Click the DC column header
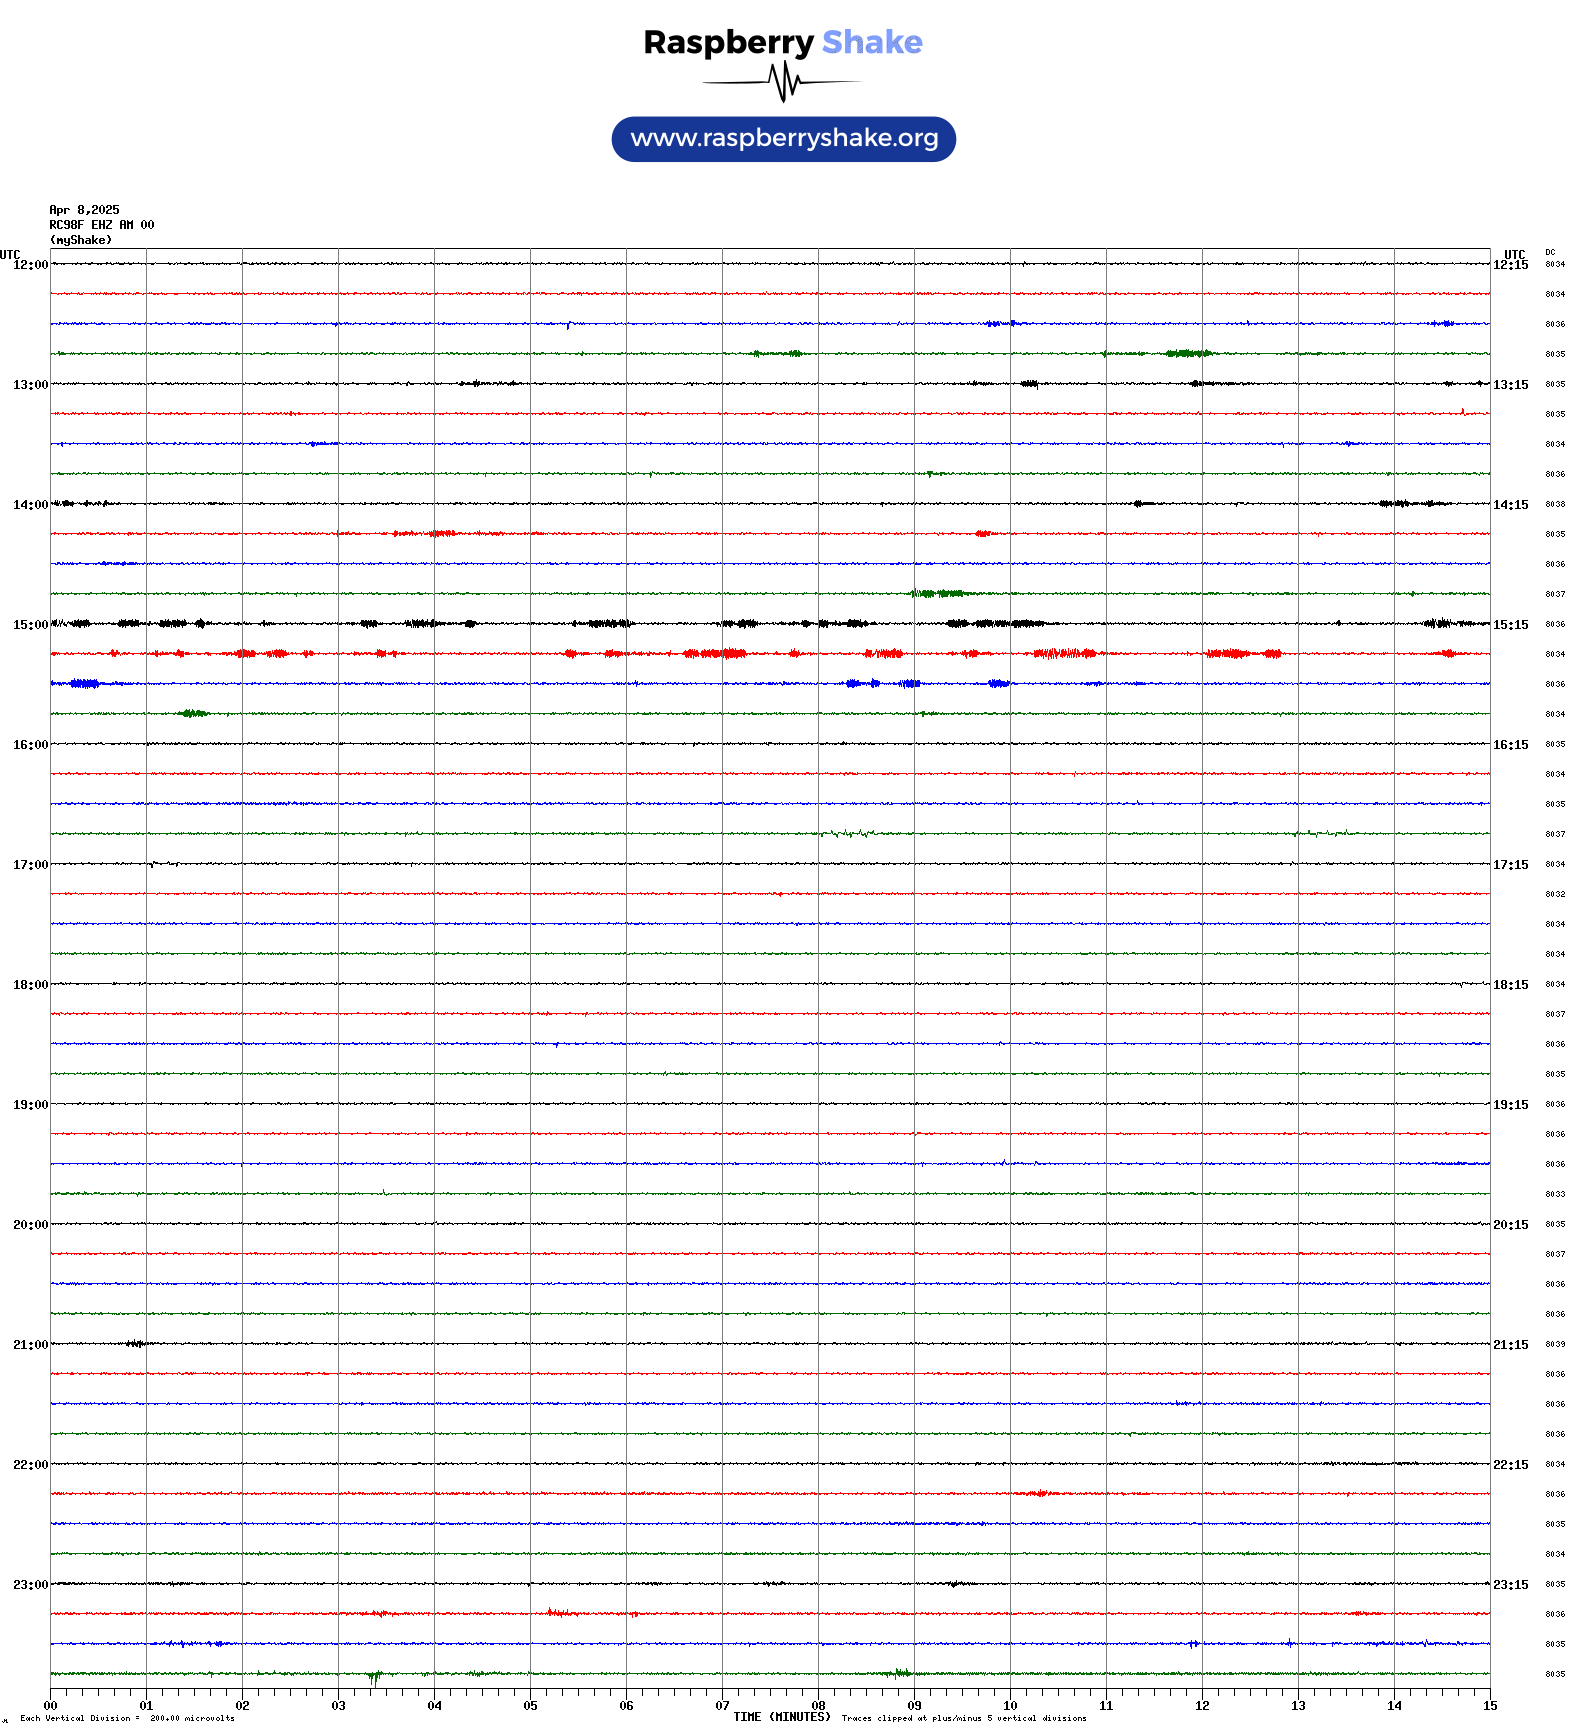 (1550, 253)
